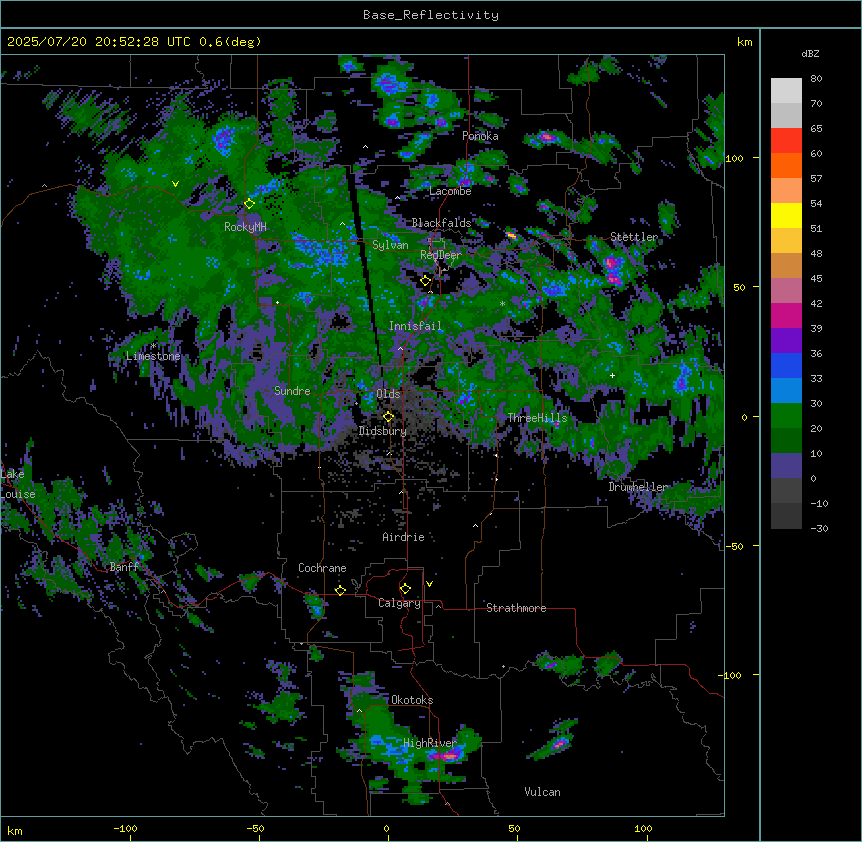Click the Base_Reflectivity title text
This screenshot has height=842, width=862.
tap(431, 15)
